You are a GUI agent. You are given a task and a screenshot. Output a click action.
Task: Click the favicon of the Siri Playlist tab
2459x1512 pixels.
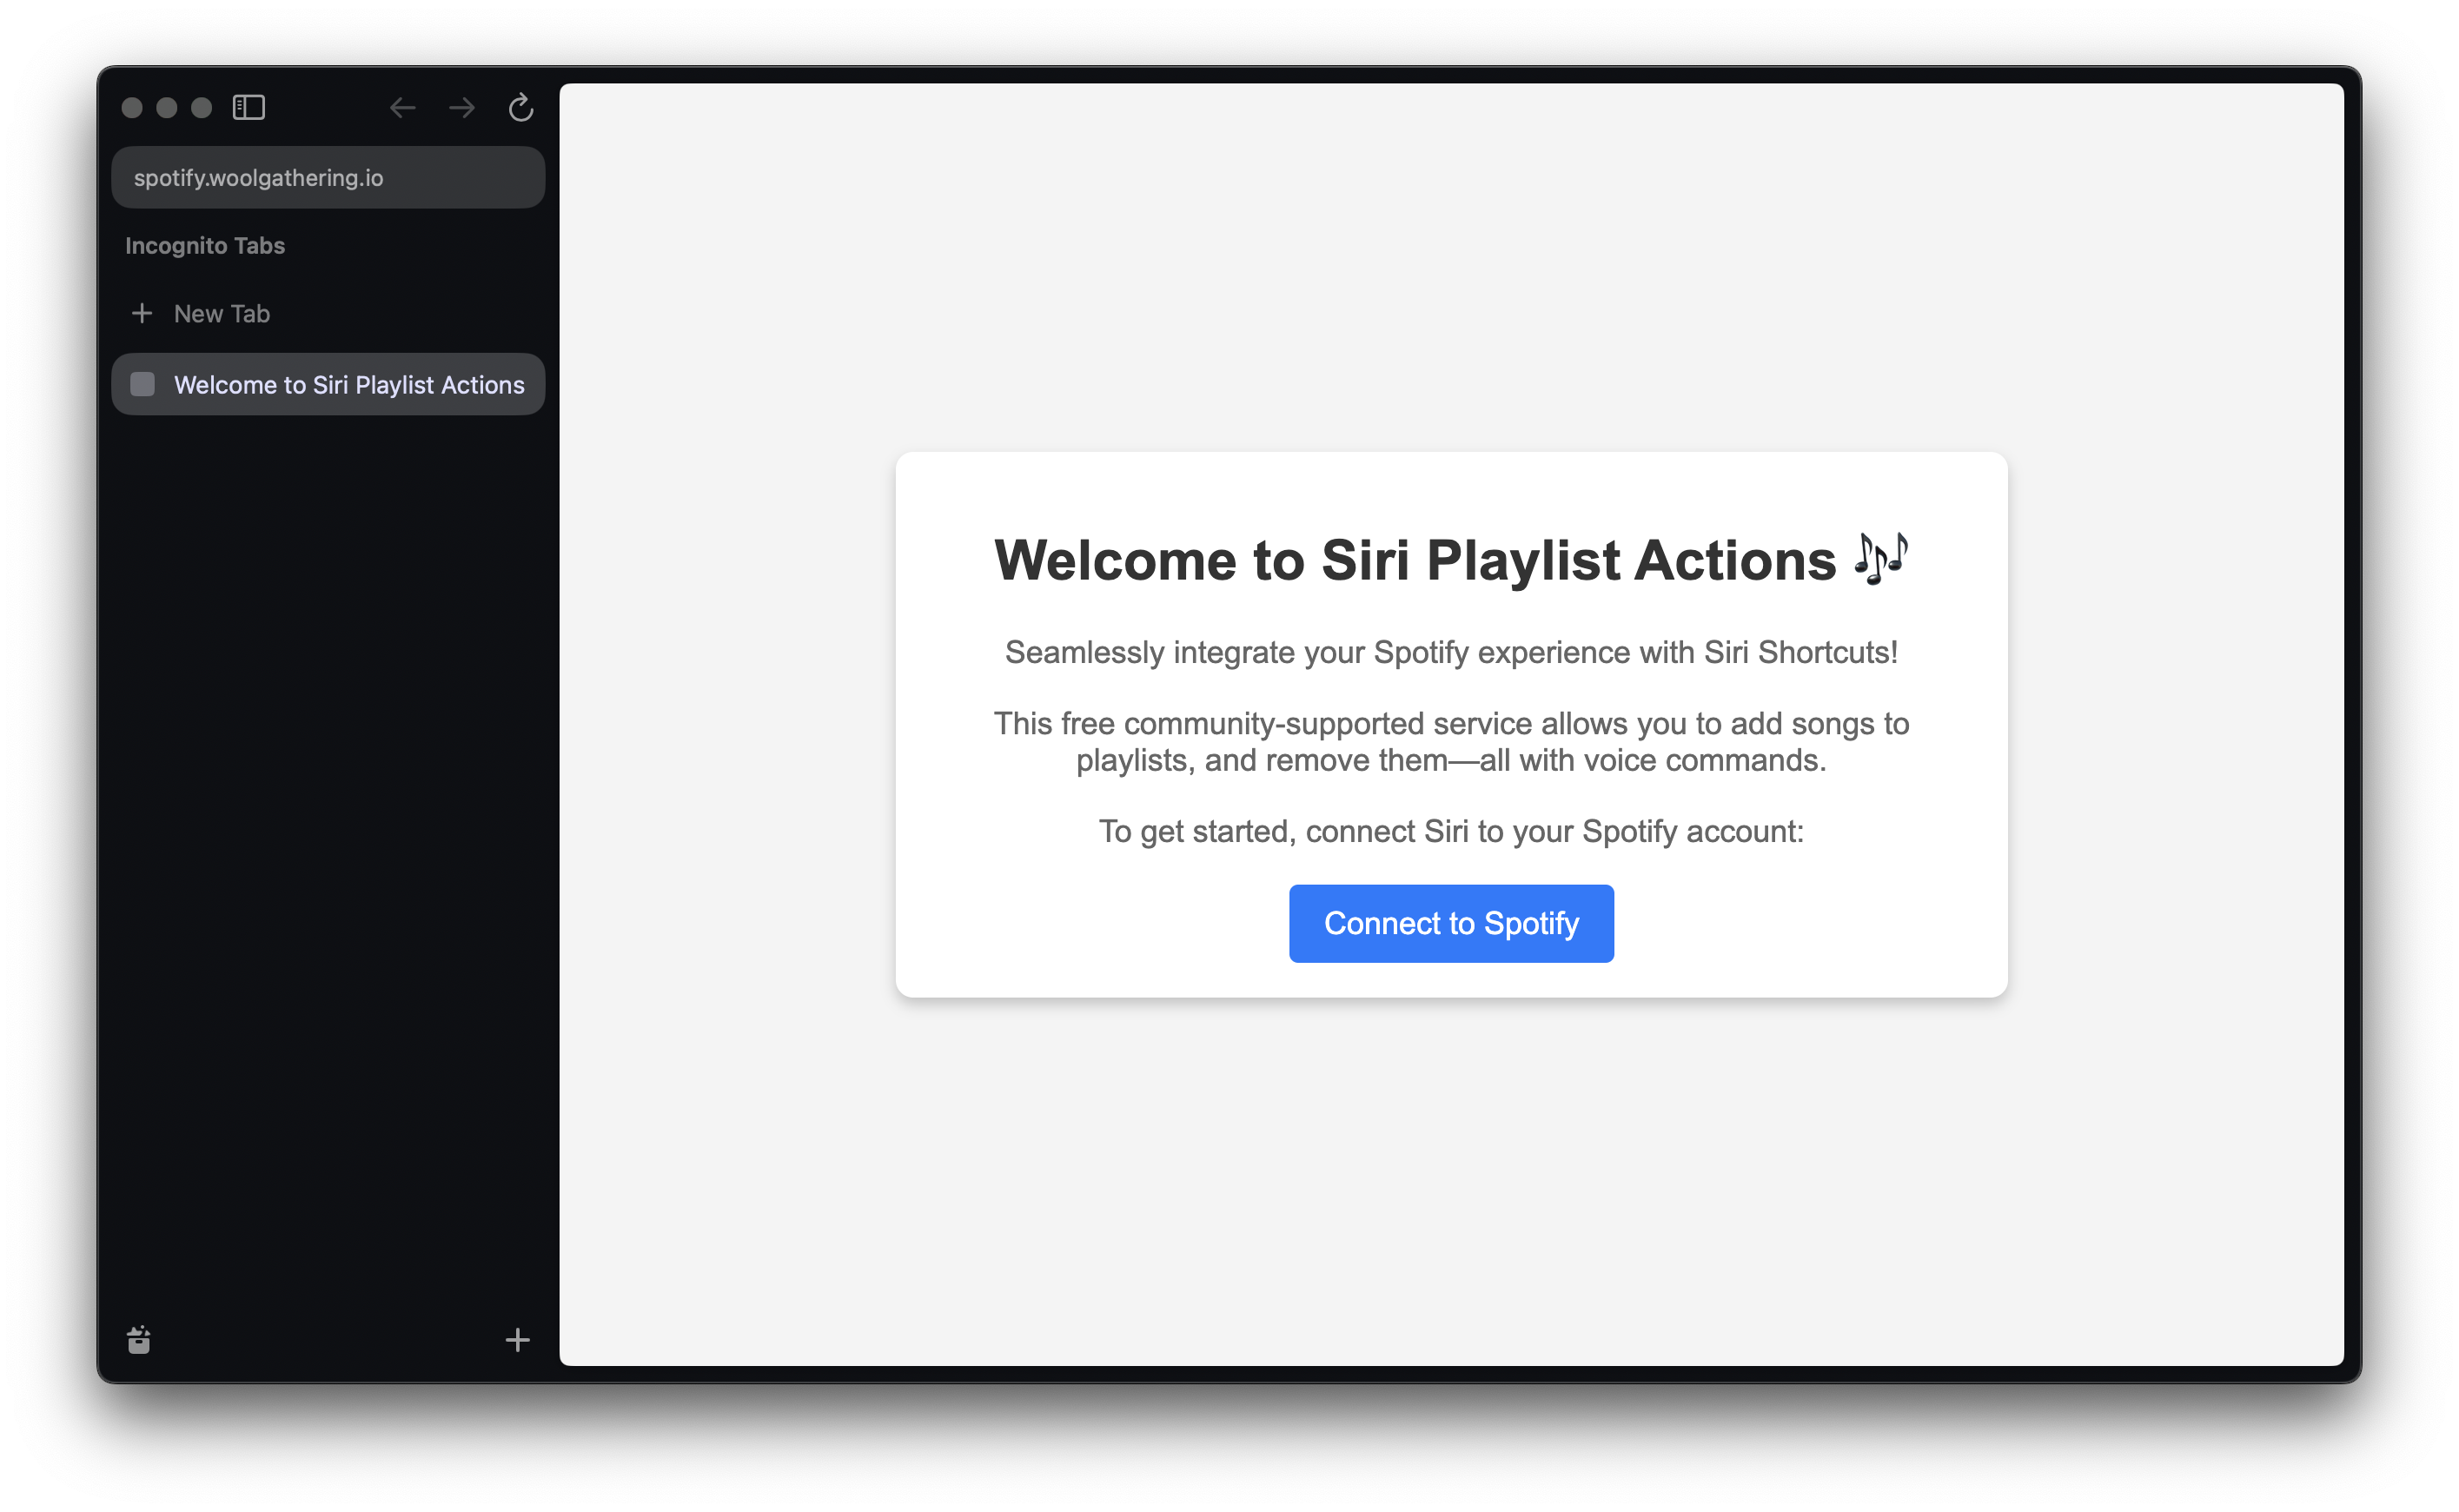click(143, 385)
